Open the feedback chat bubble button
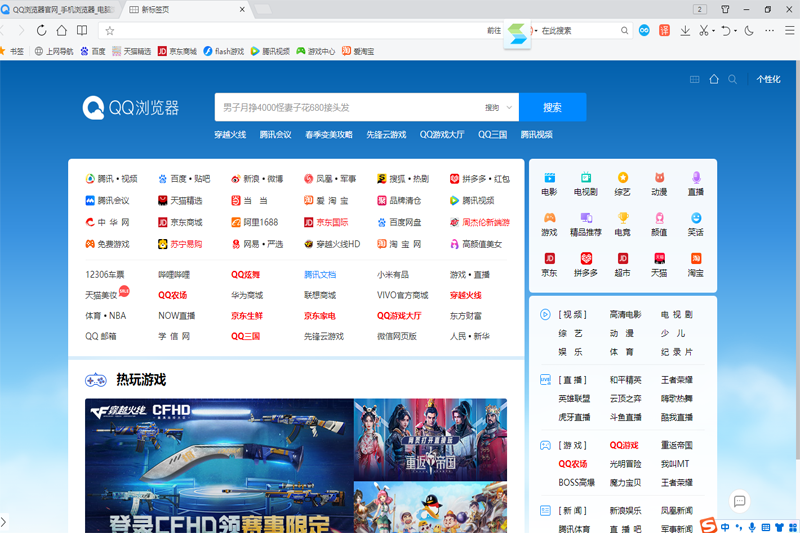This screenshot has width=800, height=533. coord(739,501)
